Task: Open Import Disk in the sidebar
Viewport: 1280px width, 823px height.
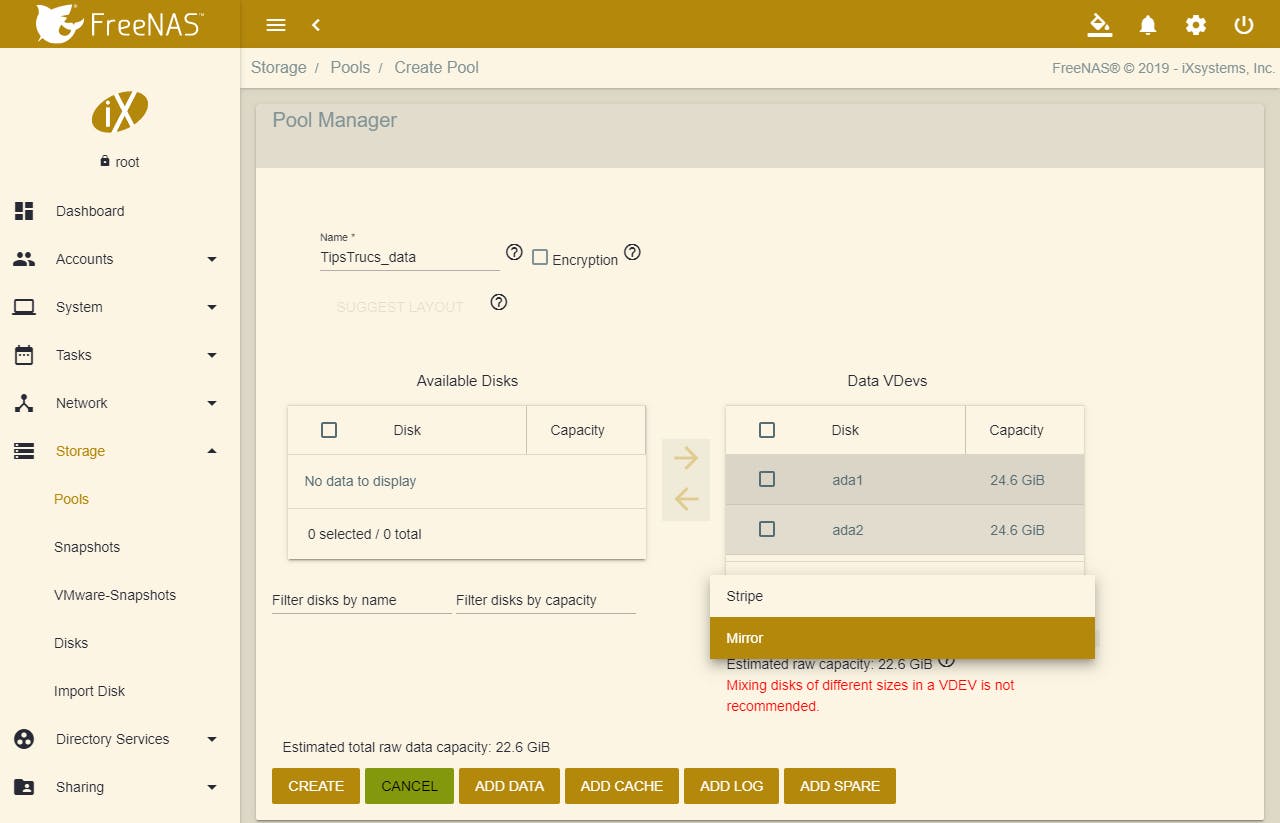Action: 90,691
